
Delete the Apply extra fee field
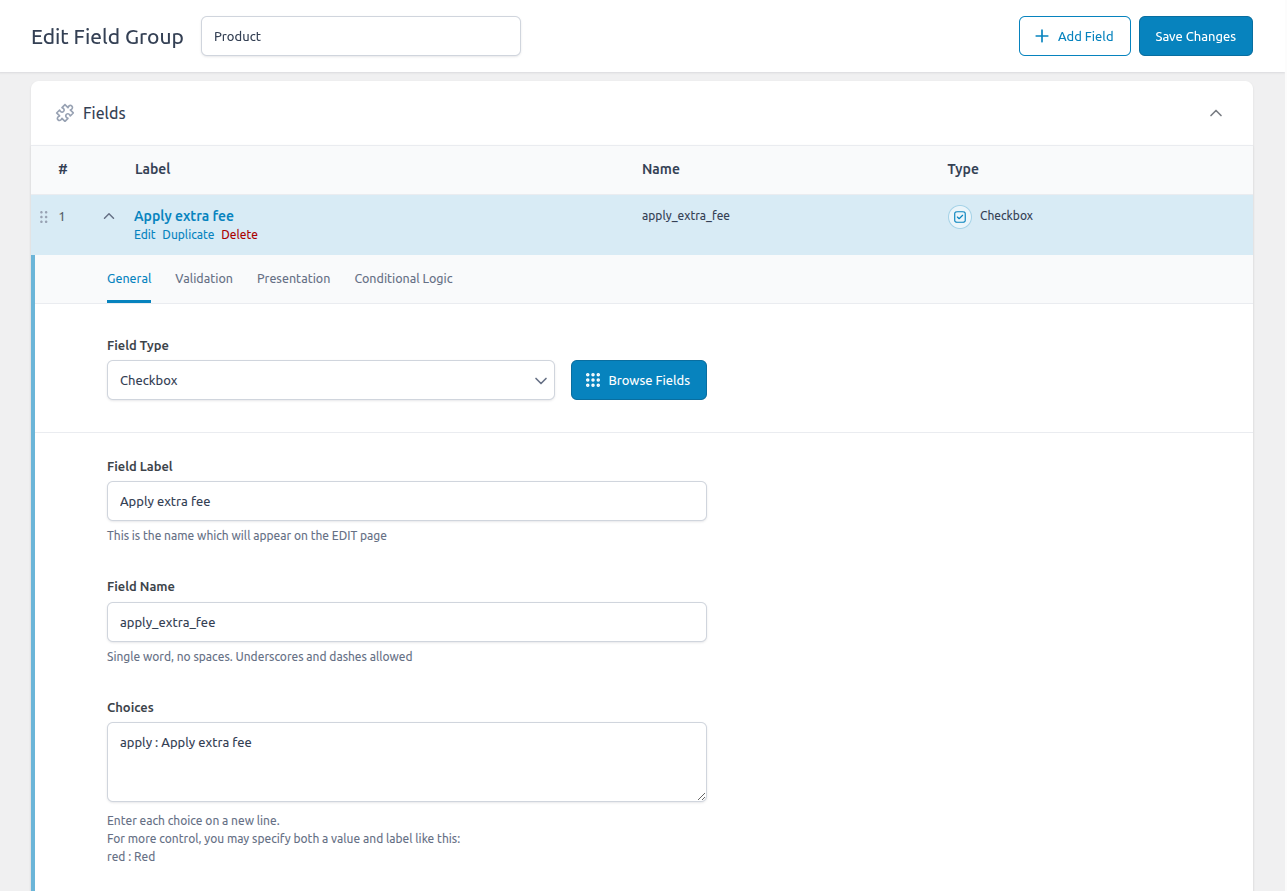pos(239,235)
